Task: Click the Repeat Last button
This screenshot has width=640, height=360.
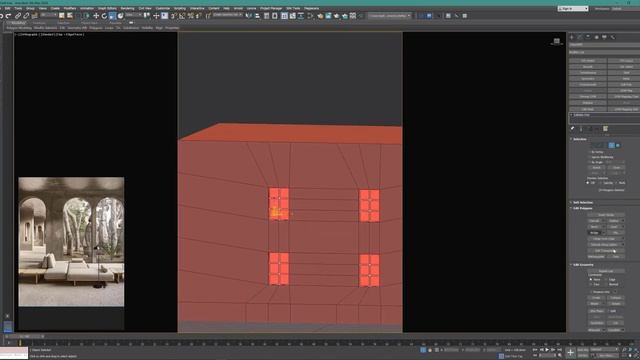Action: tap(606, 271)
